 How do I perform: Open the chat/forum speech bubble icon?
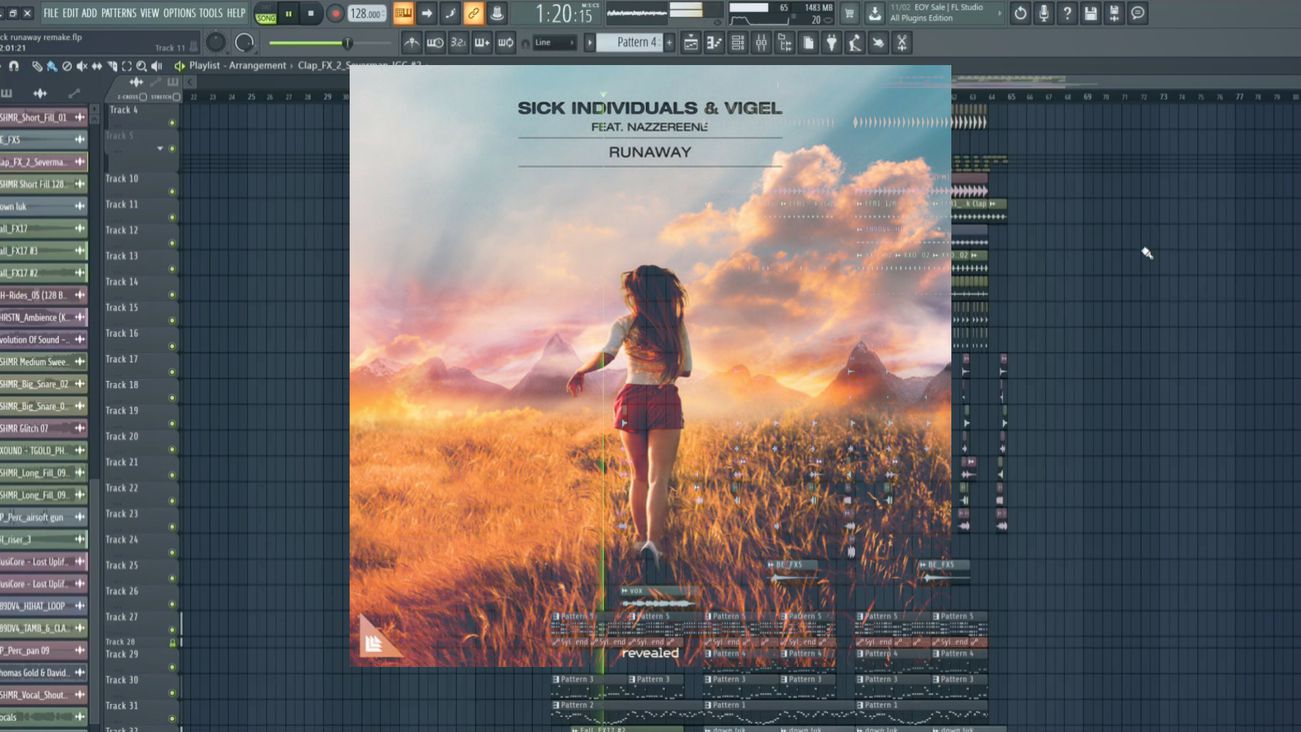[x=1138, y=13]
